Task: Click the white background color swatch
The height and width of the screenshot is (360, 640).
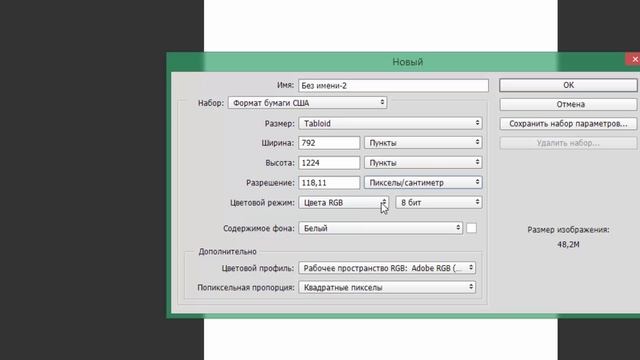Action: pos(471,228)
